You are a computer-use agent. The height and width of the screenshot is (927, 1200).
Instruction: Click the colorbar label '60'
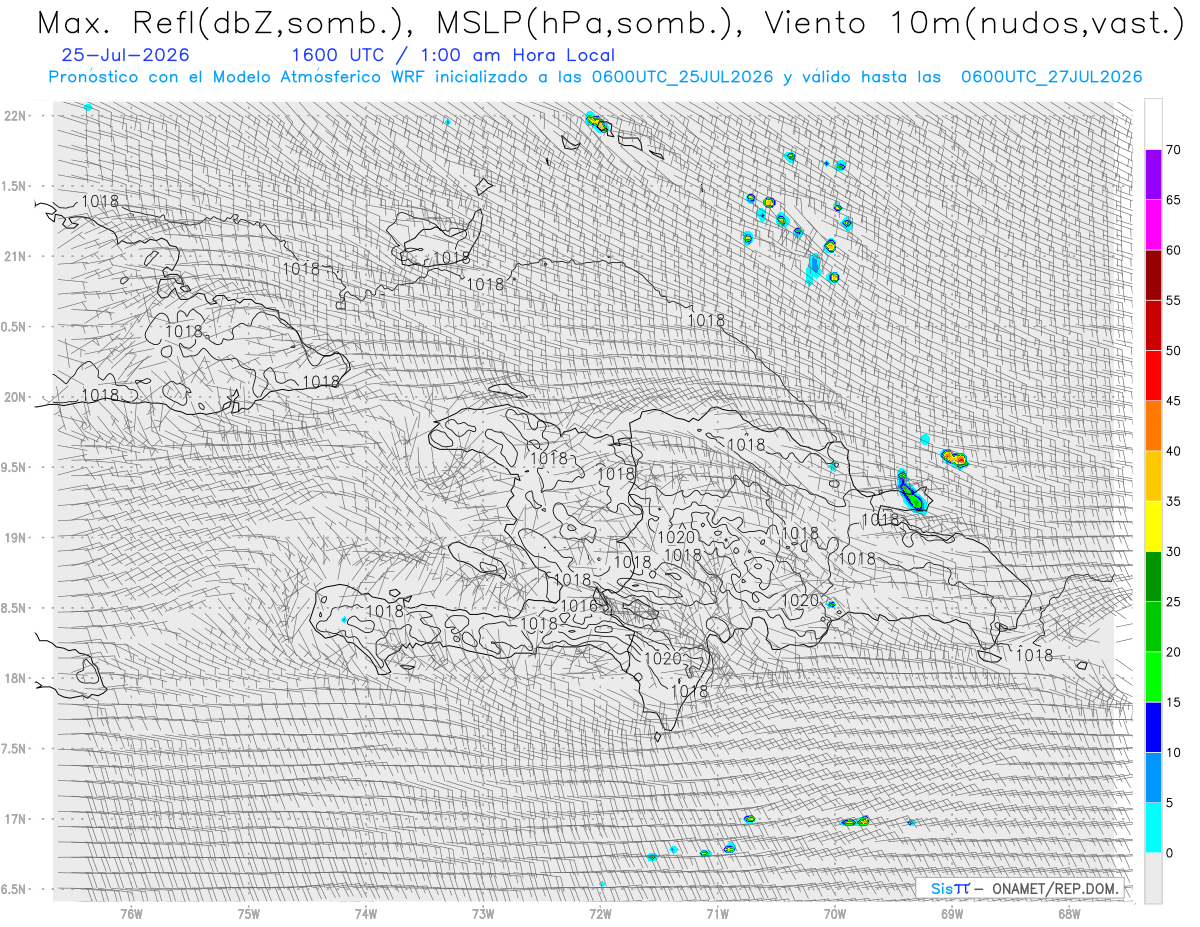coord(1173,250)
